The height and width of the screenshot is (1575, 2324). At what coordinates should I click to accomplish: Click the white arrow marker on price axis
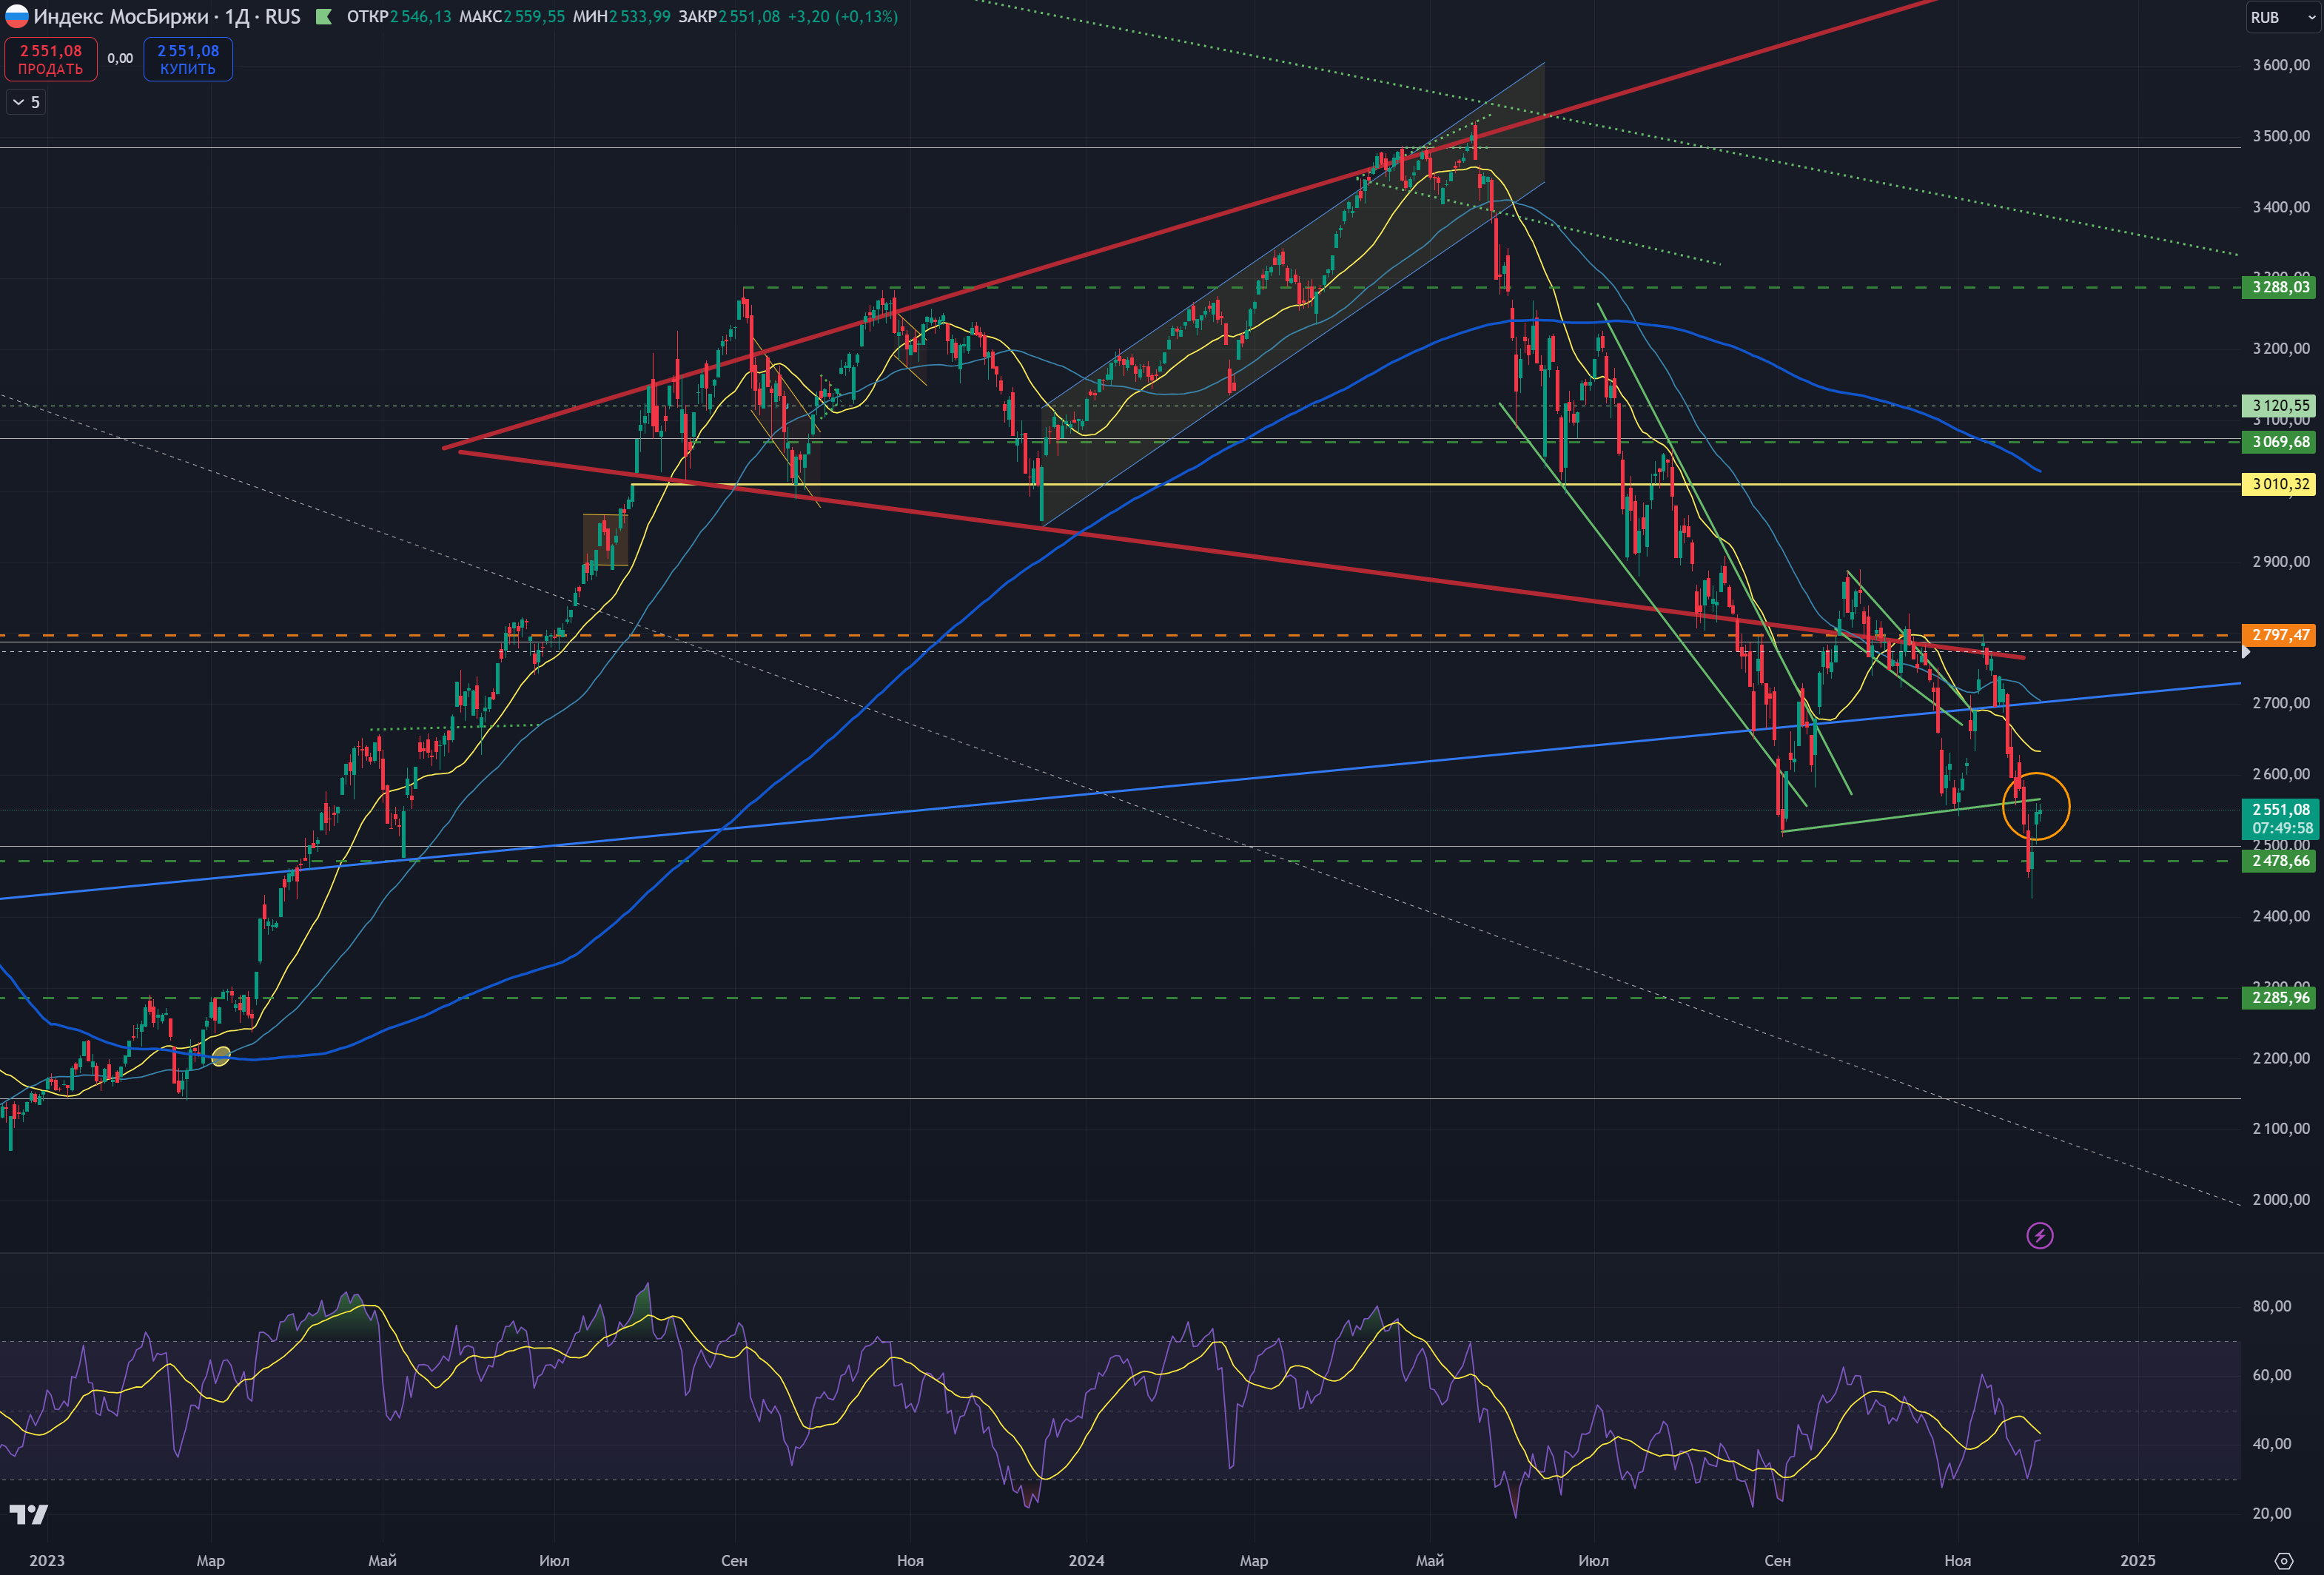tap(2246, 652)
